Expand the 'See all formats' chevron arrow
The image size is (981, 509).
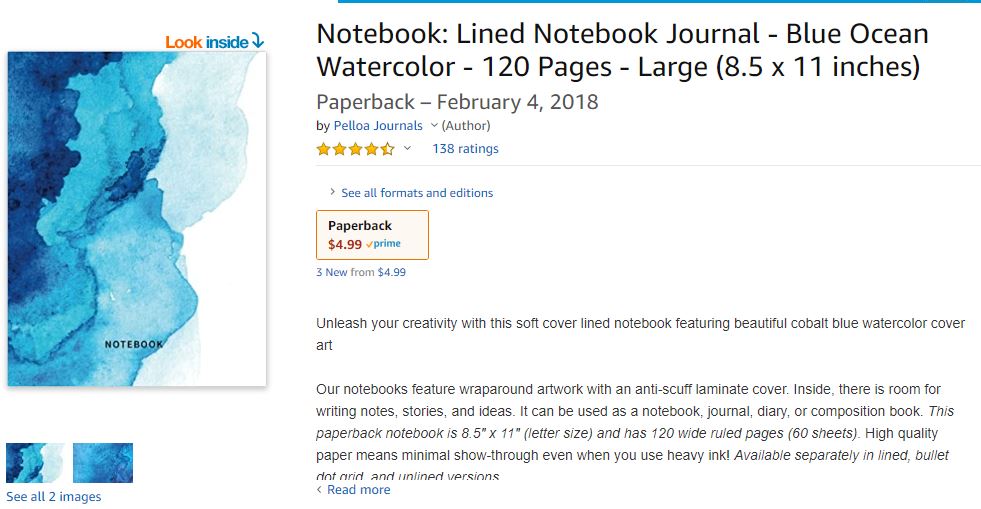pyautogui.click(x=332, y=192)
